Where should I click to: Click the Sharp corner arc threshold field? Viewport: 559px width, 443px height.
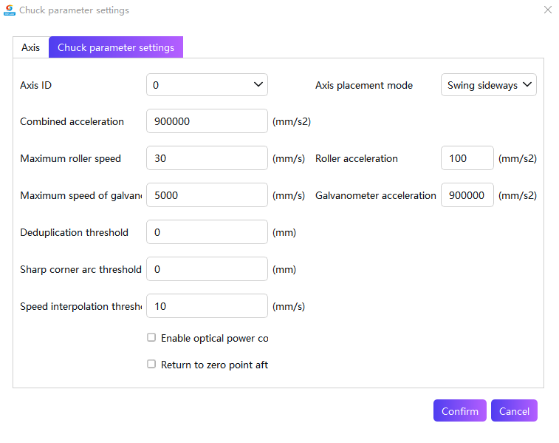(x=207, y=269)
